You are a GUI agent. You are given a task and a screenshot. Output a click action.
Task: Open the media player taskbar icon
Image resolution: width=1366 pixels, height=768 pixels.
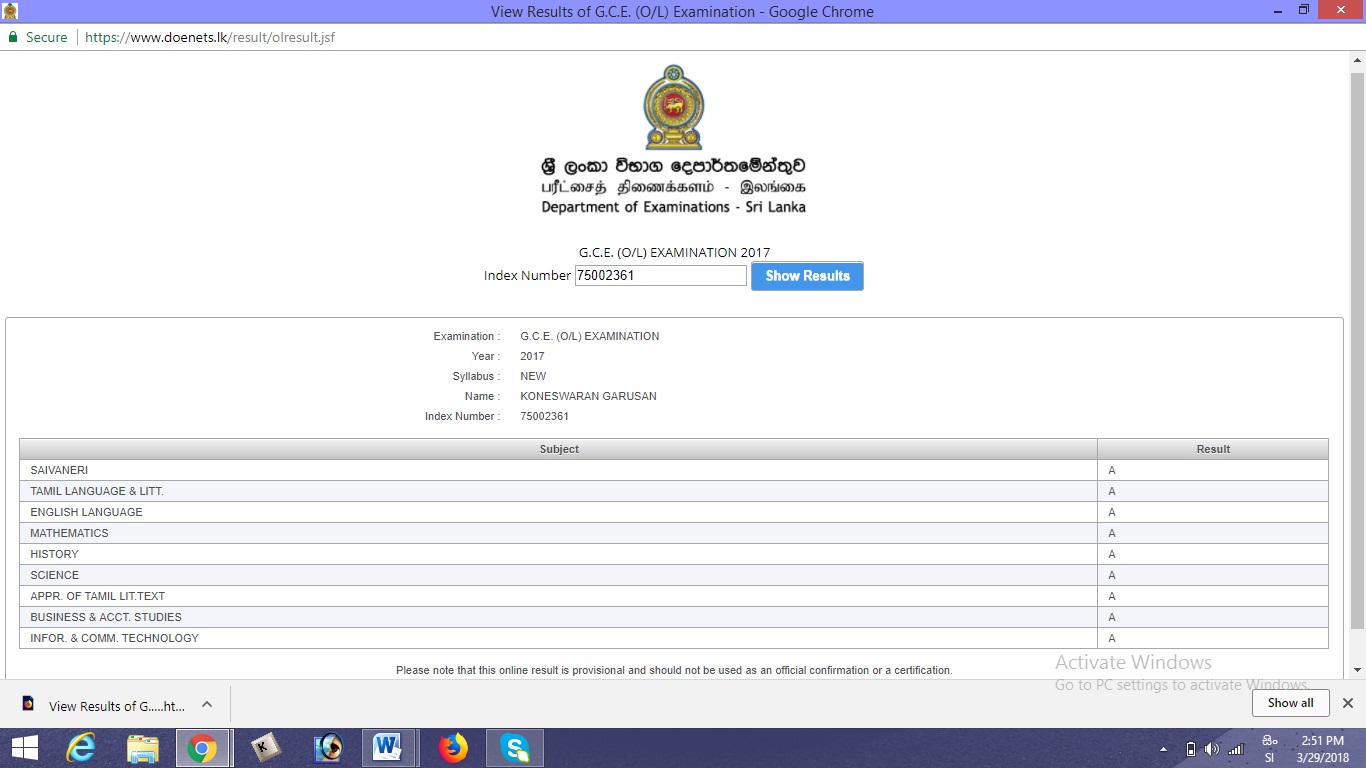tap(327, 748)
